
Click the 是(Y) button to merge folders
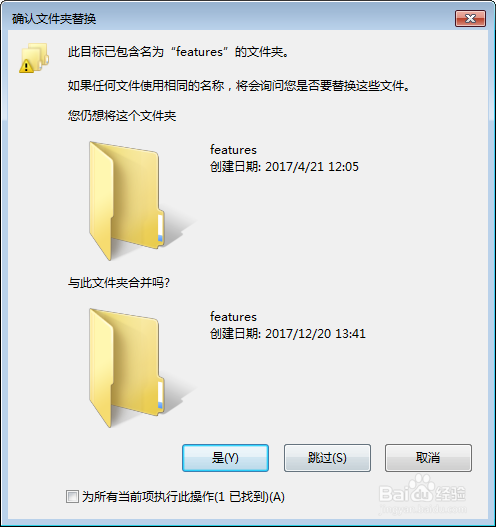(x=225, y=458)
